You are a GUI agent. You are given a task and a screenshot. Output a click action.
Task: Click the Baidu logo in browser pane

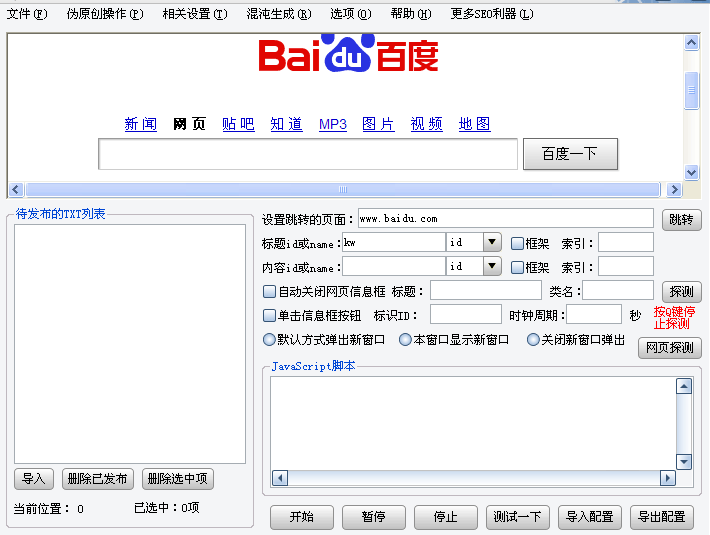pos(348,53)
